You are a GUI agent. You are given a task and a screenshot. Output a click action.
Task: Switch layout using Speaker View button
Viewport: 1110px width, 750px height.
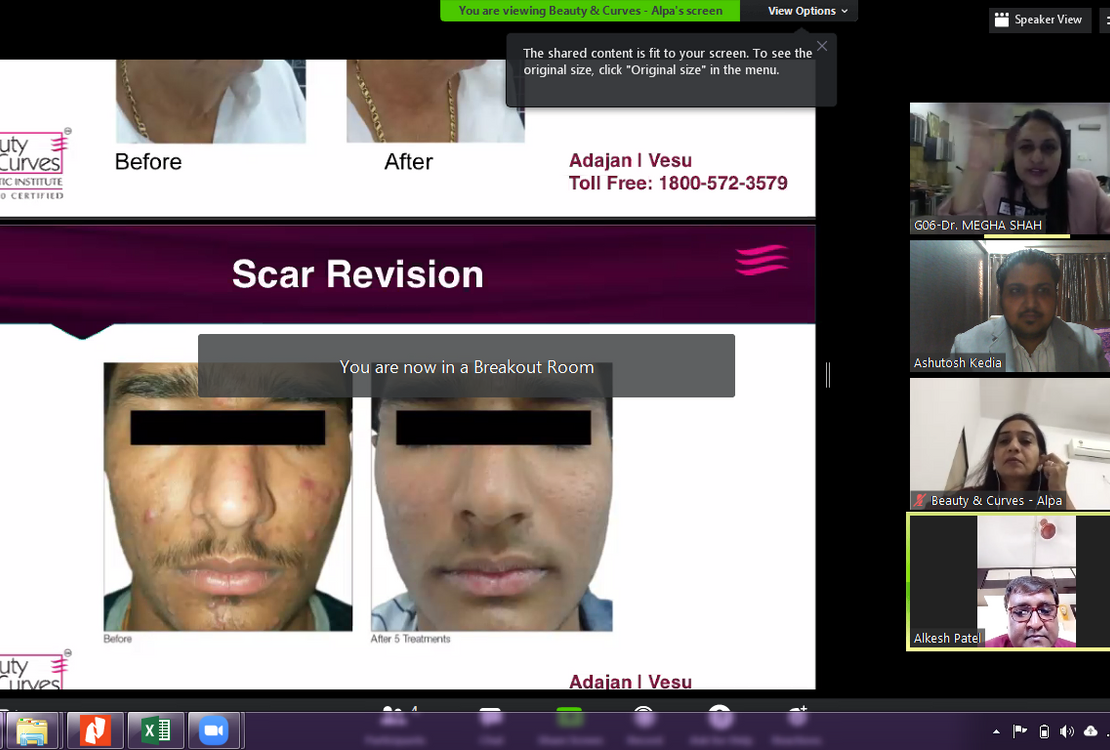1038,19
